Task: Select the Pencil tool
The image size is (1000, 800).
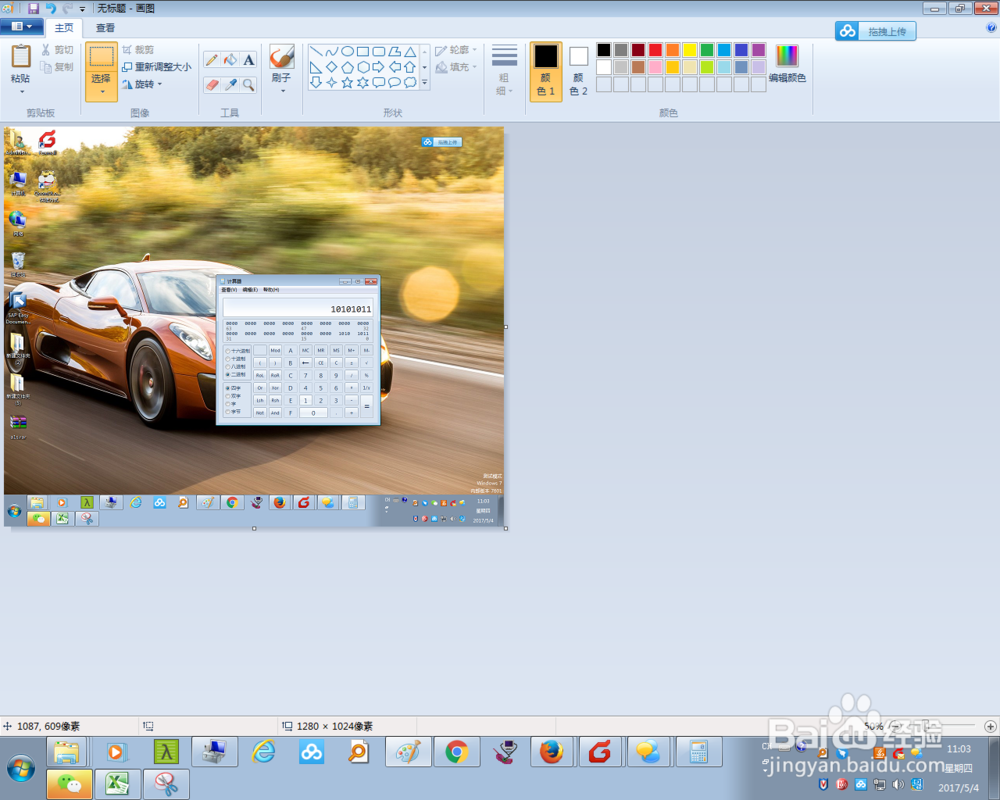Action: click(211, 60)
